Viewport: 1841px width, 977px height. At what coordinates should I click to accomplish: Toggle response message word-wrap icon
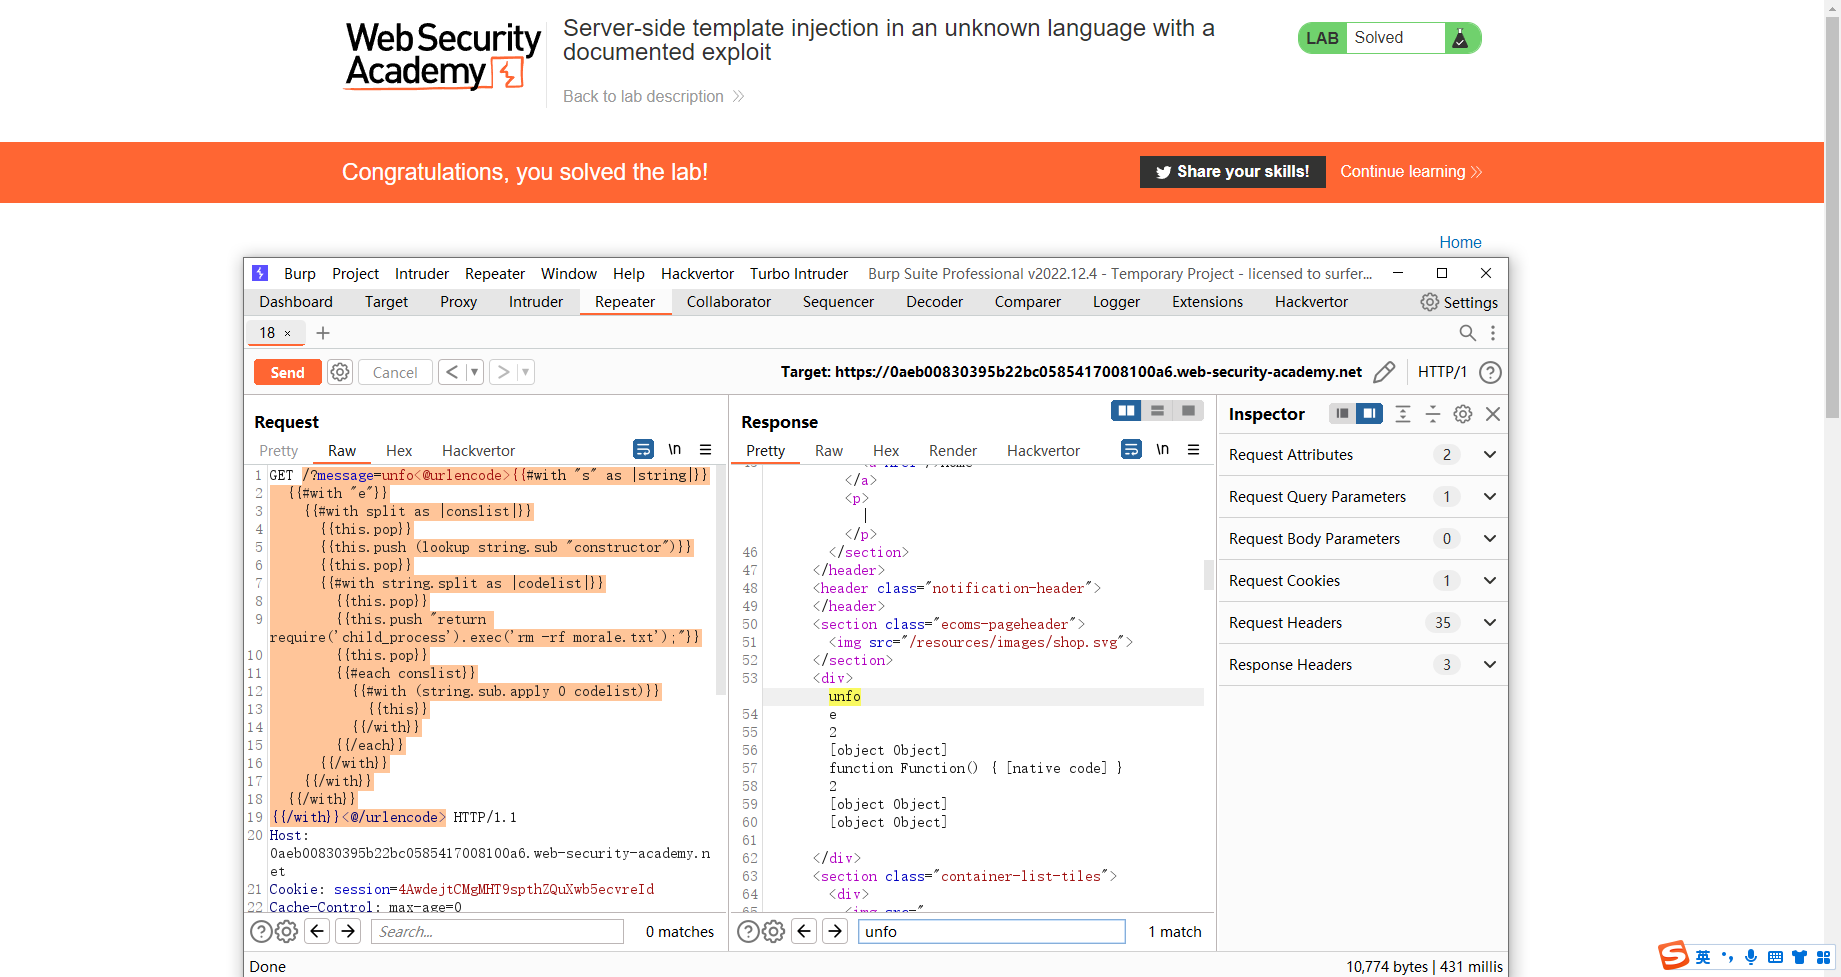coord(1131,450)
